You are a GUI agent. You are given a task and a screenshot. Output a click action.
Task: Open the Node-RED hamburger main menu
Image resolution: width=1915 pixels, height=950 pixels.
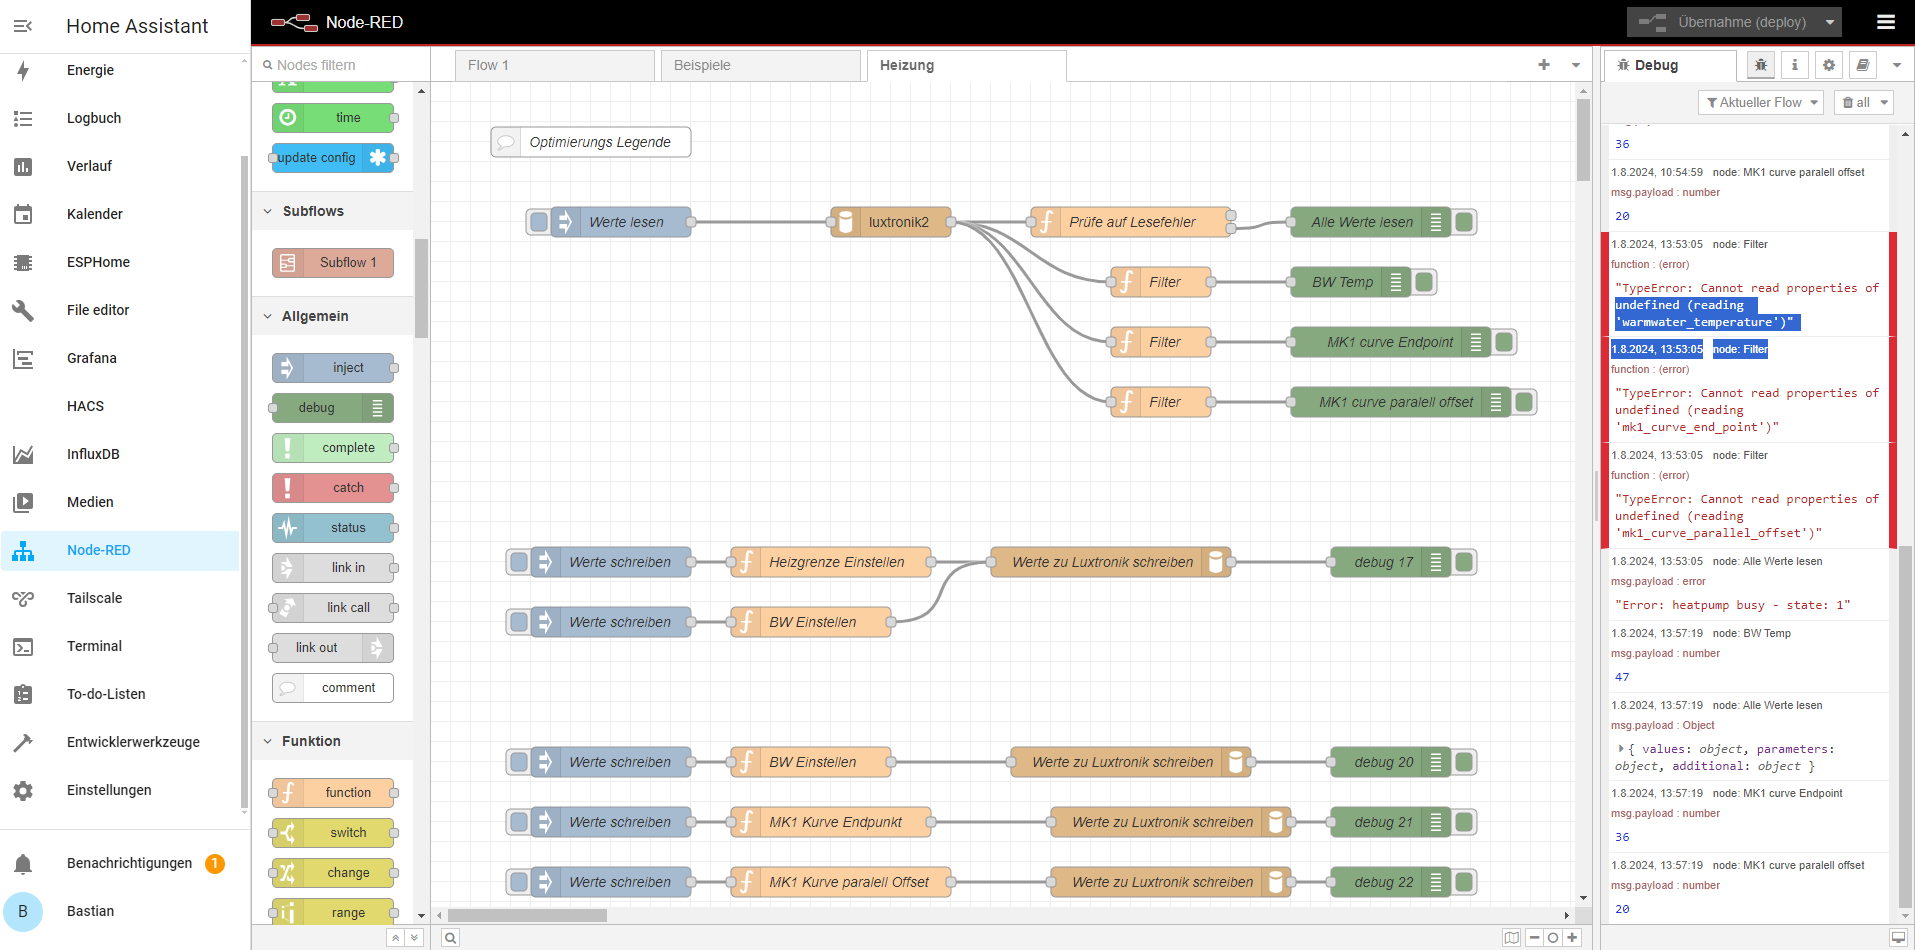[x=1886, y=22]
